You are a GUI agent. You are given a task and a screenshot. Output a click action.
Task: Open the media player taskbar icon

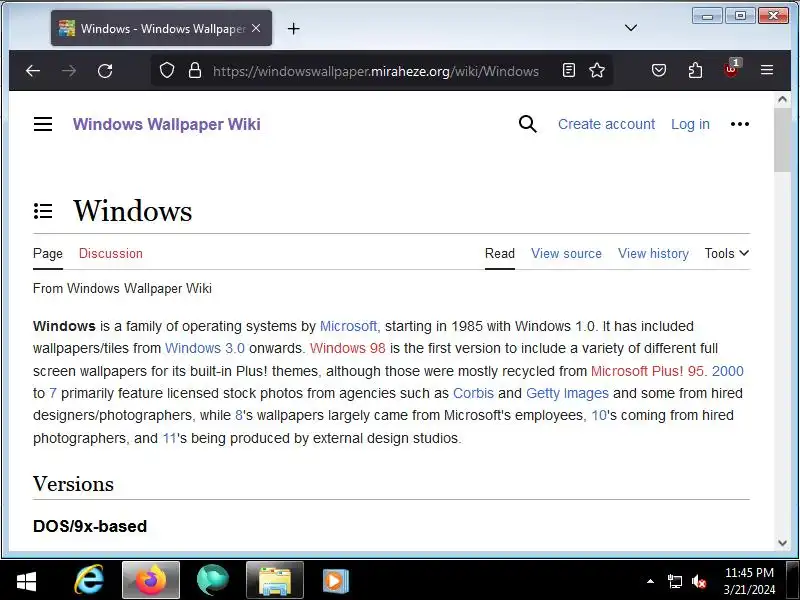[335, 581]
